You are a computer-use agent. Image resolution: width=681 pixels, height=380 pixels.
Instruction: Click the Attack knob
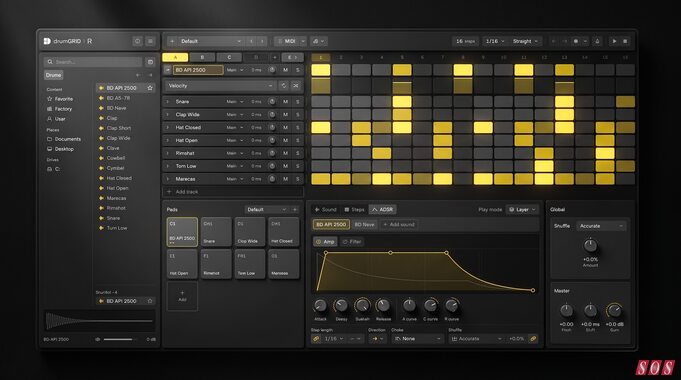point(320,306)
